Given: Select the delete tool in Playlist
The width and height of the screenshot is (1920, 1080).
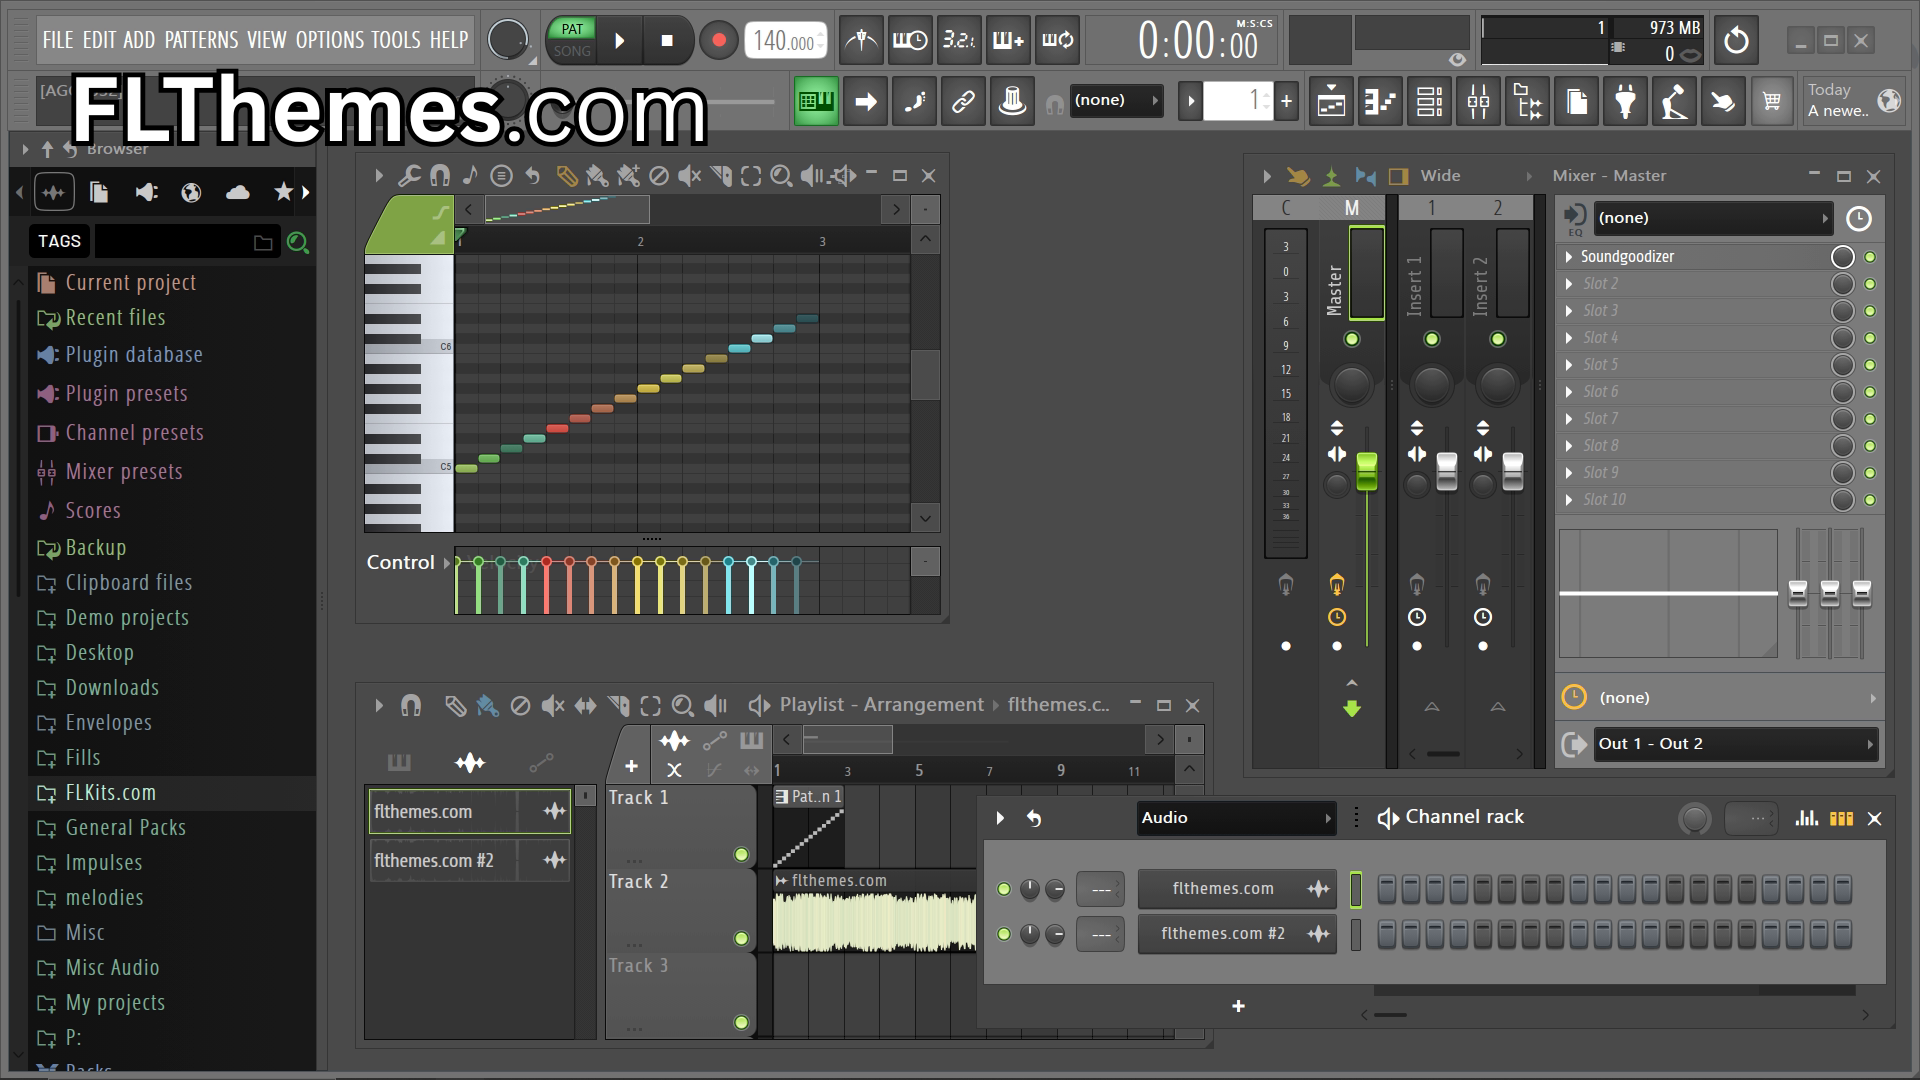Looking at the screenshot, I should click(x=520, y=706).
